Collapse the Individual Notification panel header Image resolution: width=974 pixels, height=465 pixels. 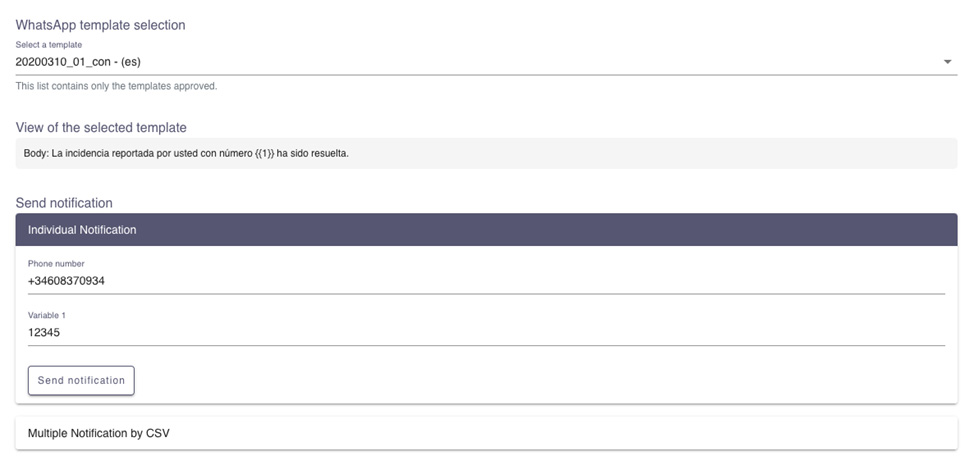point(486,230)
